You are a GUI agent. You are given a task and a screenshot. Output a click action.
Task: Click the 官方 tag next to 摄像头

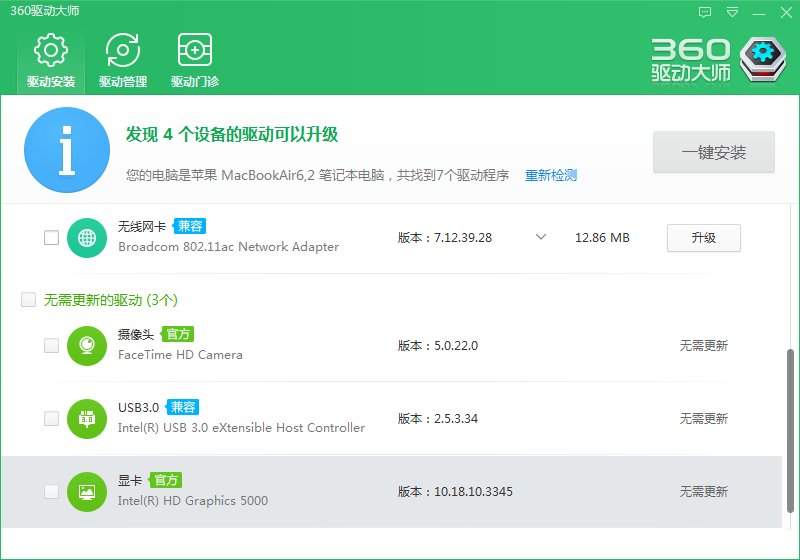coord(178,334)
